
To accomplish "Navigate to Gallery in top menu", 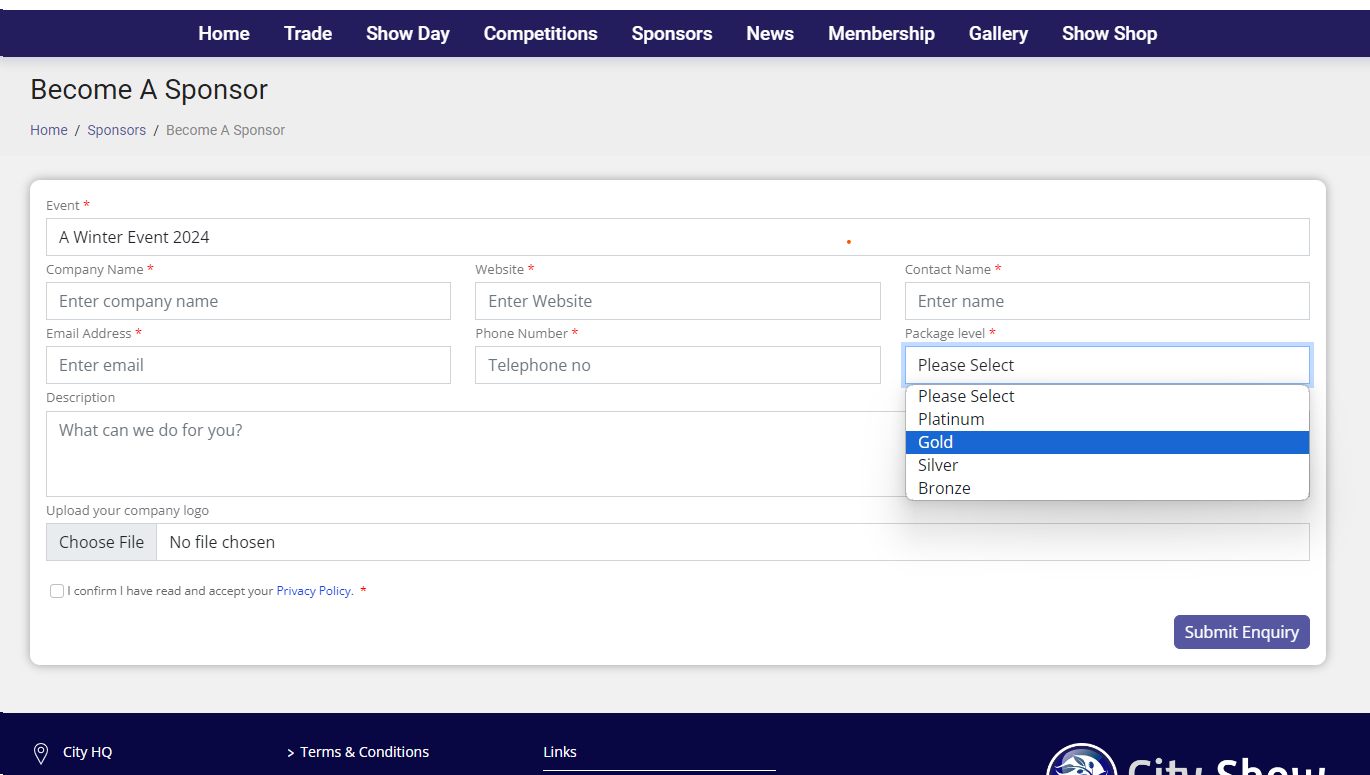I will 998,34.
